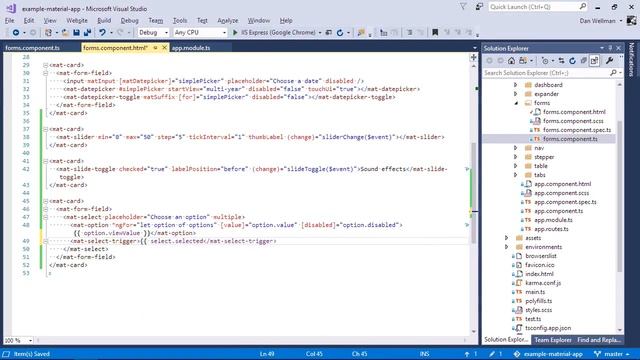Image resolution: width=640 pixels, height=360 pixels.
Task: Click the browser refresh icon in the main toolbar
Action: pos(340,33)
